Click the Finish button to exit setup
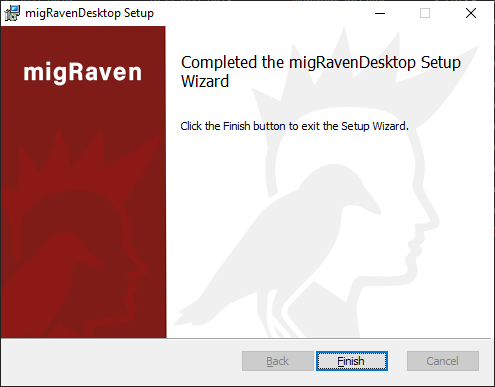The image size is (495, 387). coord(352,361)
